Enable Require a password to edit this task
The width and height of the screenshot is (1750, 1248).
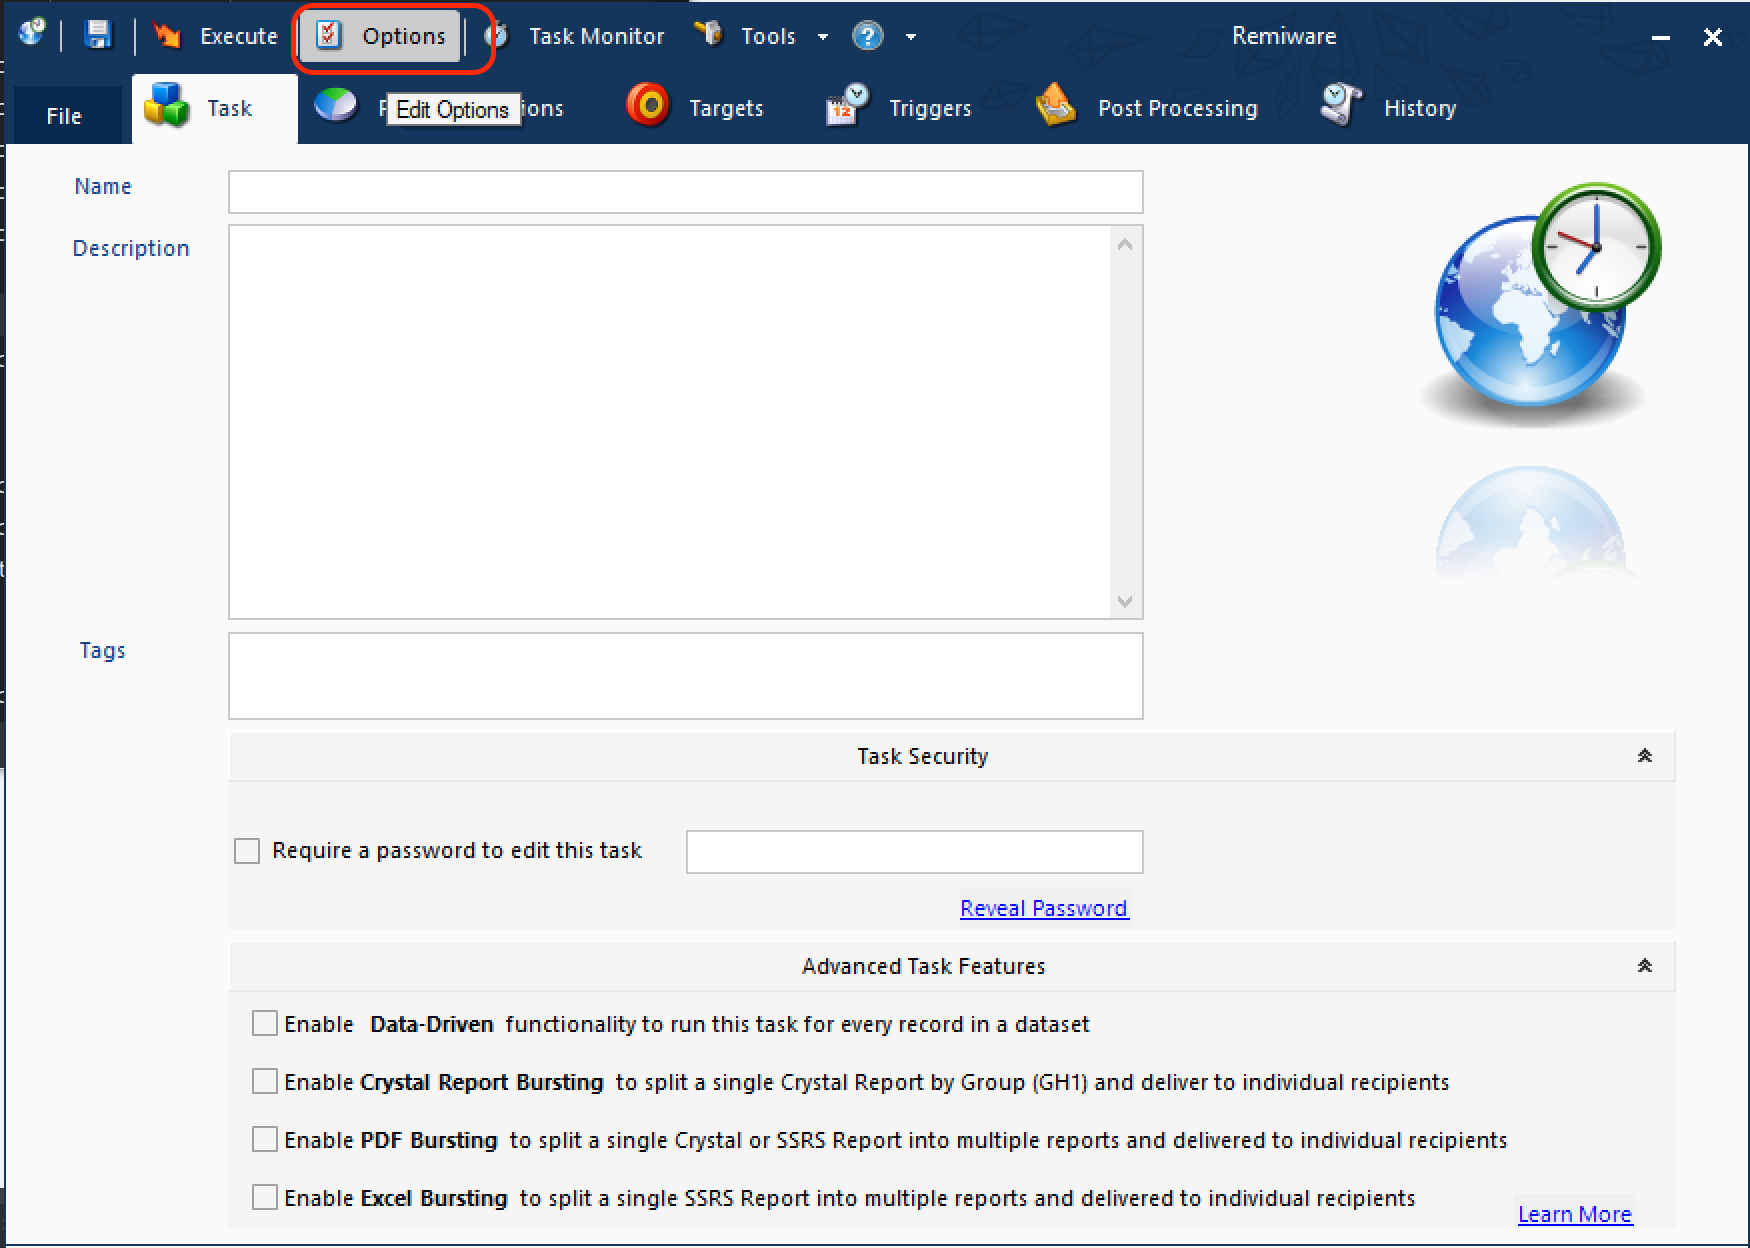point(247,851)
